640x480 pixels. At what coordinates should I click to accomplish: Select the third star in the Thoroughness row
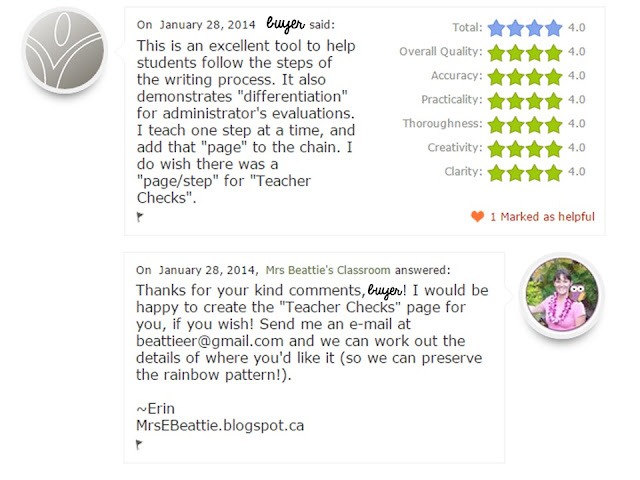tap(534, 124)
